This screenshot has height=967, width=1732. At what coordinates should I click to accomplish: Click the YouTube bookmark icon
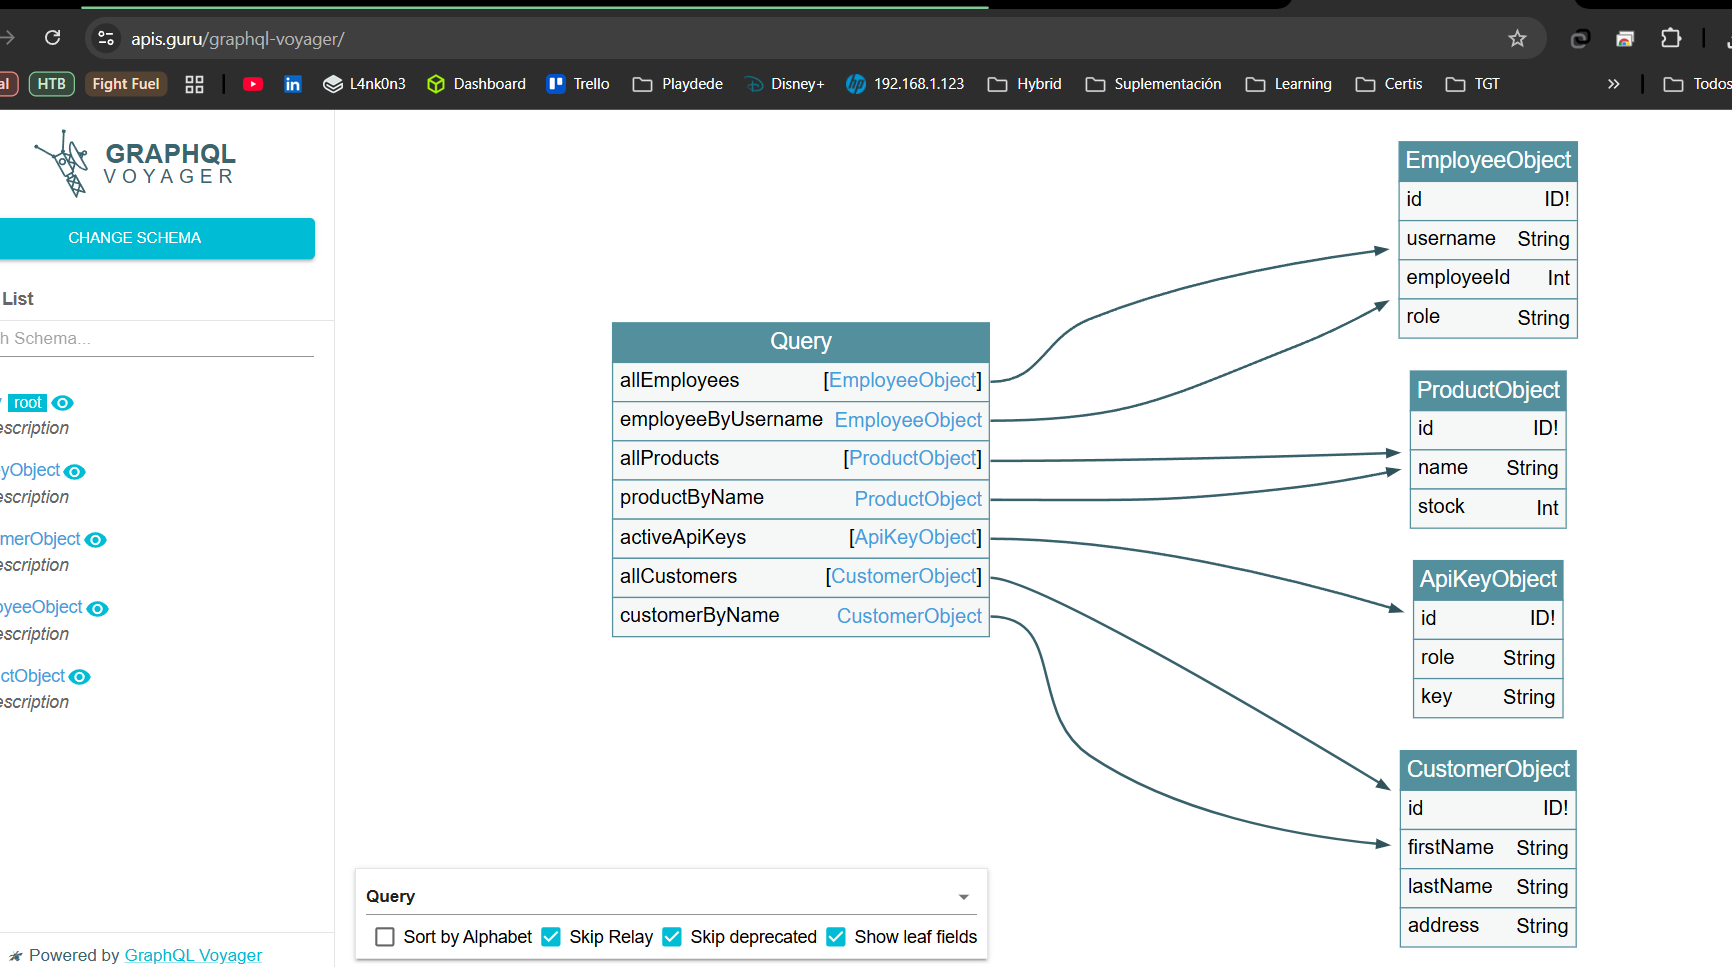click(253, 84)
